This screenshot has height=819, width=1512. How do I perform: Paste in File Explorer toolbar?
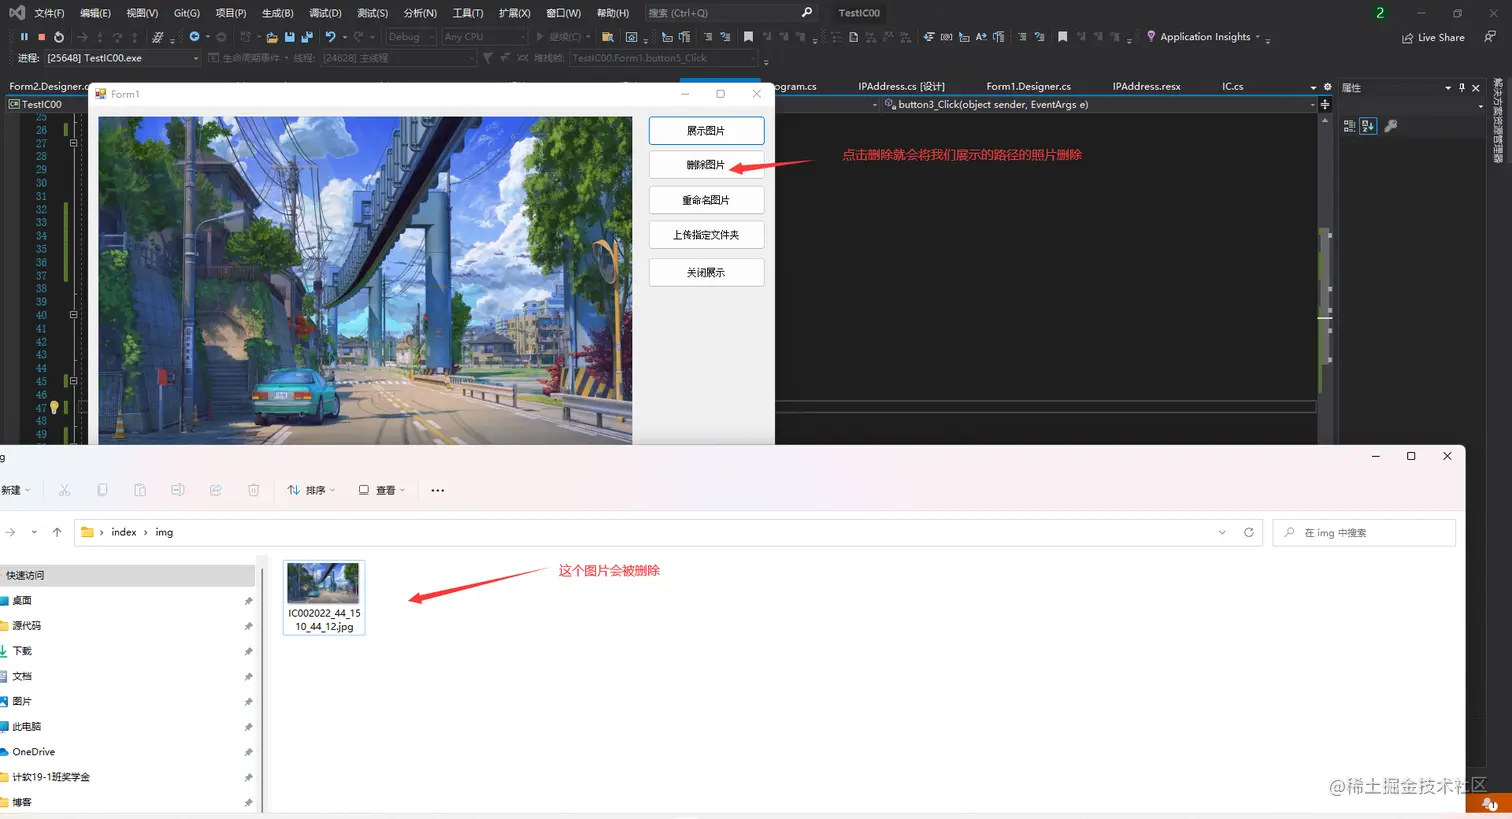(x=140, y=490)
